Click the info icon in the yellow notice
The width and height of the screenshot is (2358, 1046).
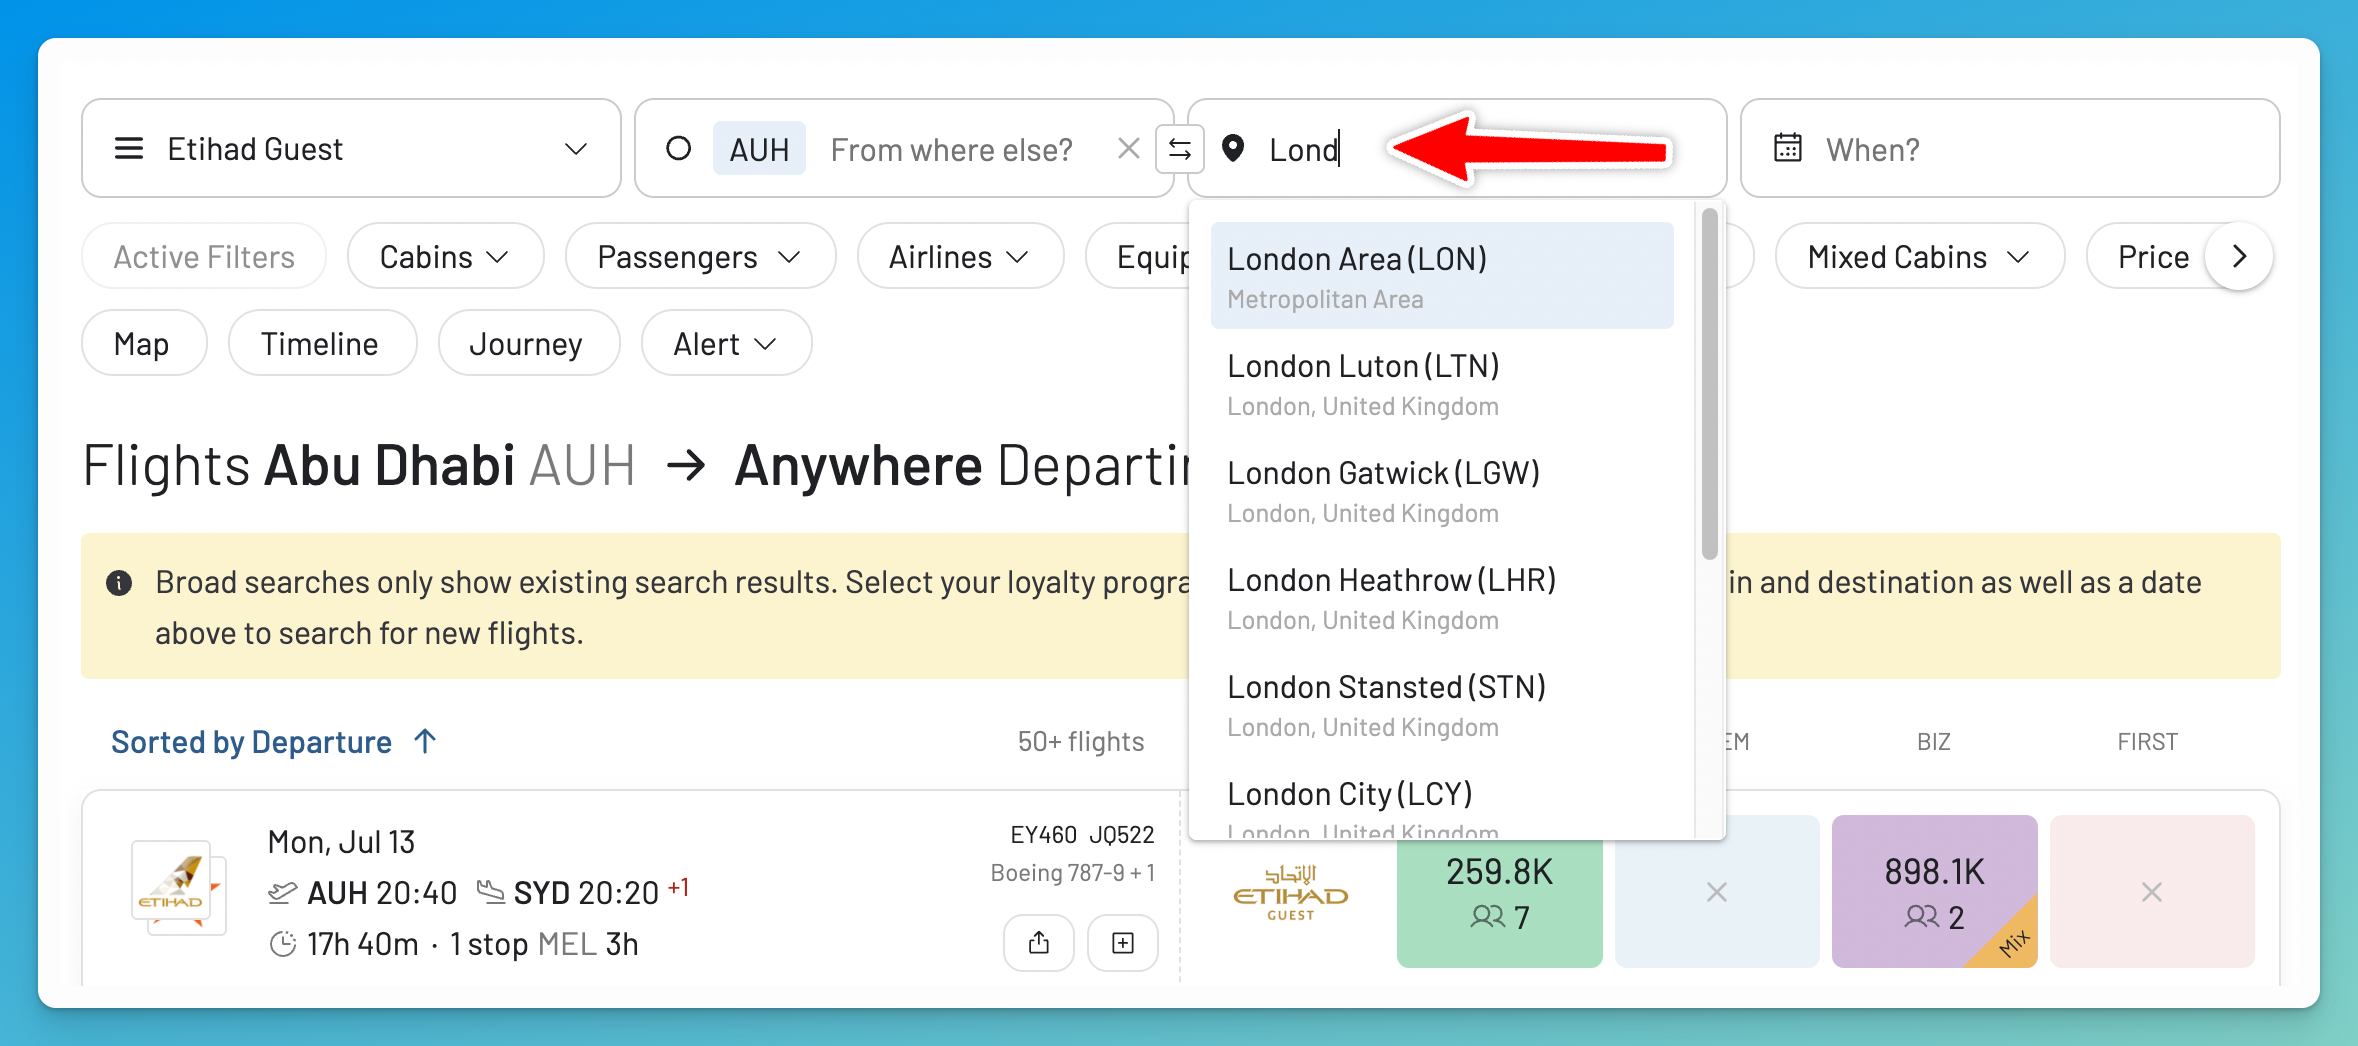pos(119,582)
